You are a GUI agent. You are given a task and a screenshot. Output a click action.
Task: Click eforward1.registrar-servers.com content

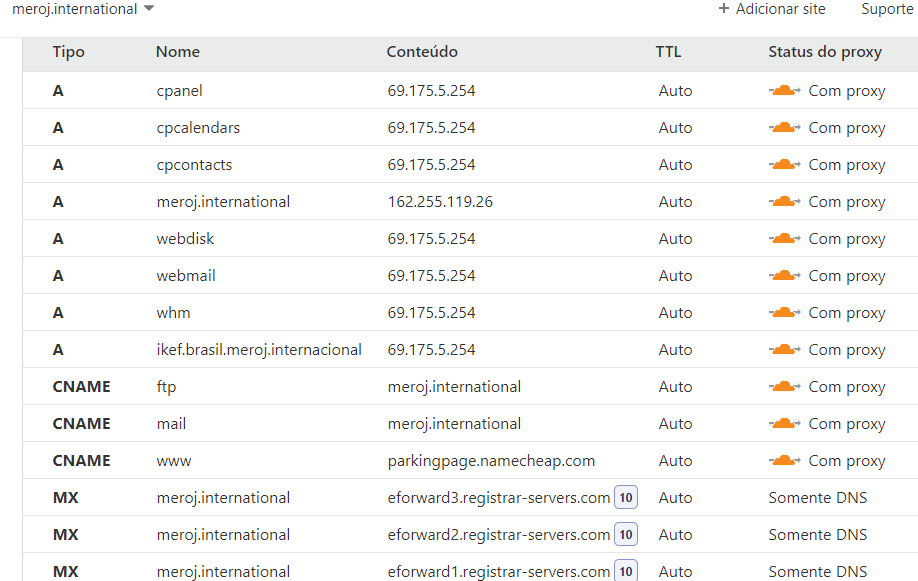point(499,572)
